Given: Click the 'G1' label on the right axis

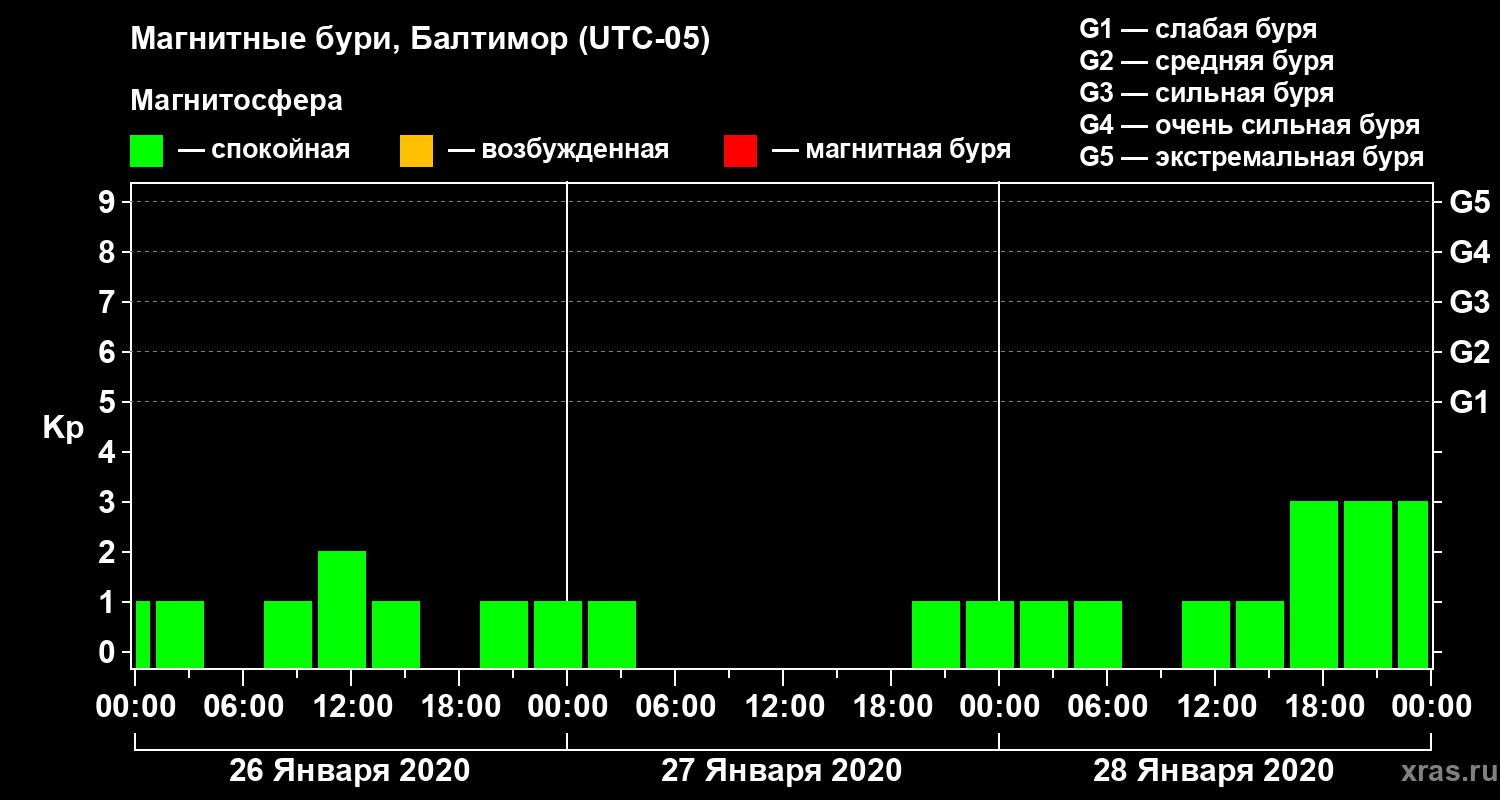Looking at the screenshot, I should click(x=1469, y=402).
